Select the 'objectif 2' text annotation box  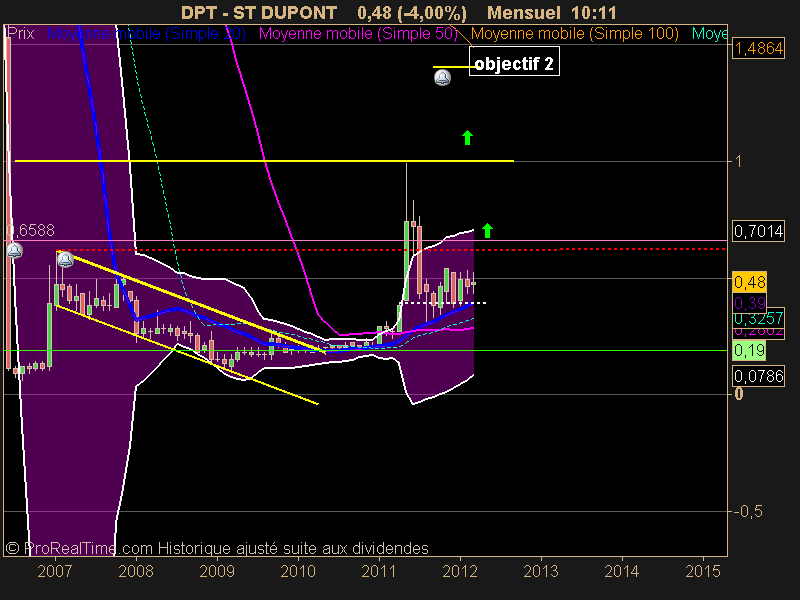(x=514, y=62)
